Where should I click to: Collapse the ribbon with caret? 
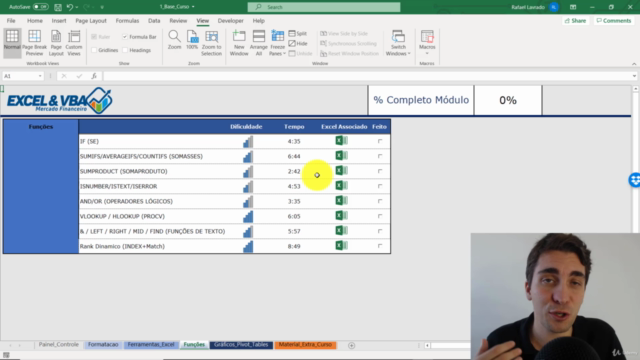634,64
